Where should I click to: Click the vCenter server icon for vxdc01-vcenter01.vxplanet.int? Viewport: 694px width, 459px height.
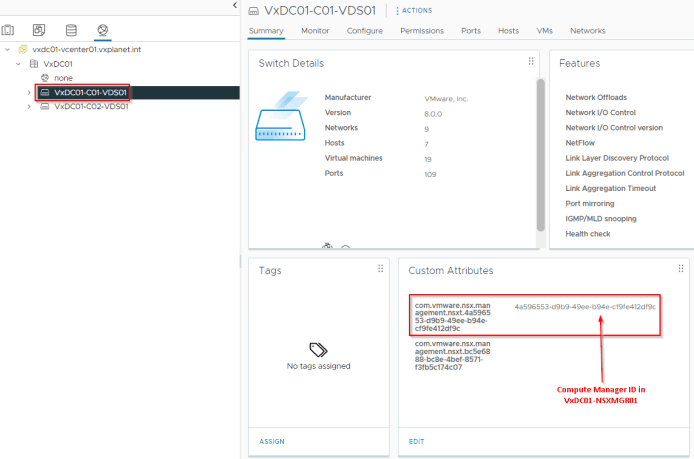(23, 50)
